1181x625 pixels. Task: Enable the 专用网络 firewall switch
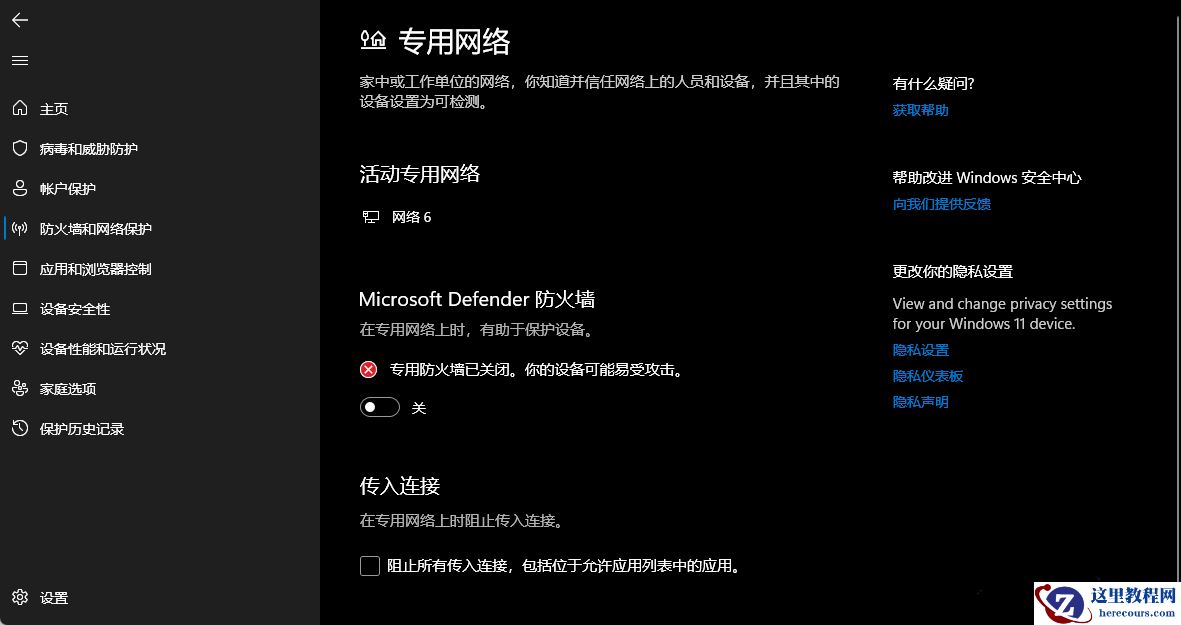379,407
